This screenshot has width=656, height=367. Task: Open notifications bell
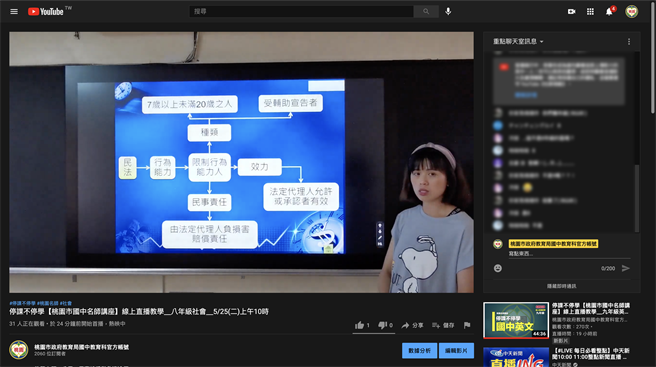tap(609, 11)
